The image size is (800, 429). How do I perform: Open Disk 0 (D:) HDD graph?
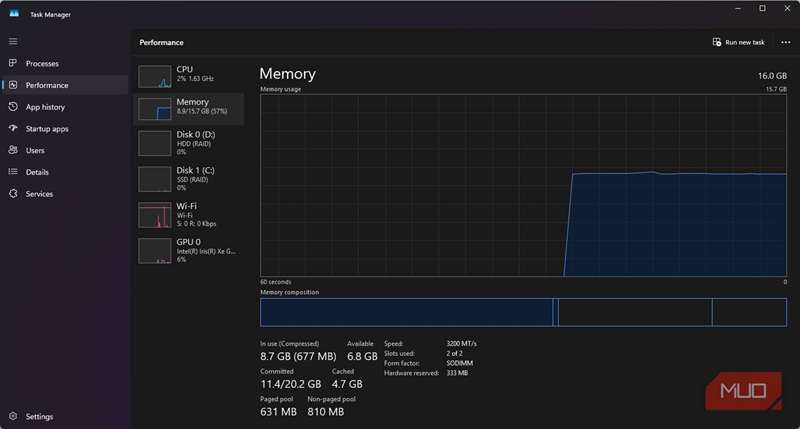click(x=188, y=142)
